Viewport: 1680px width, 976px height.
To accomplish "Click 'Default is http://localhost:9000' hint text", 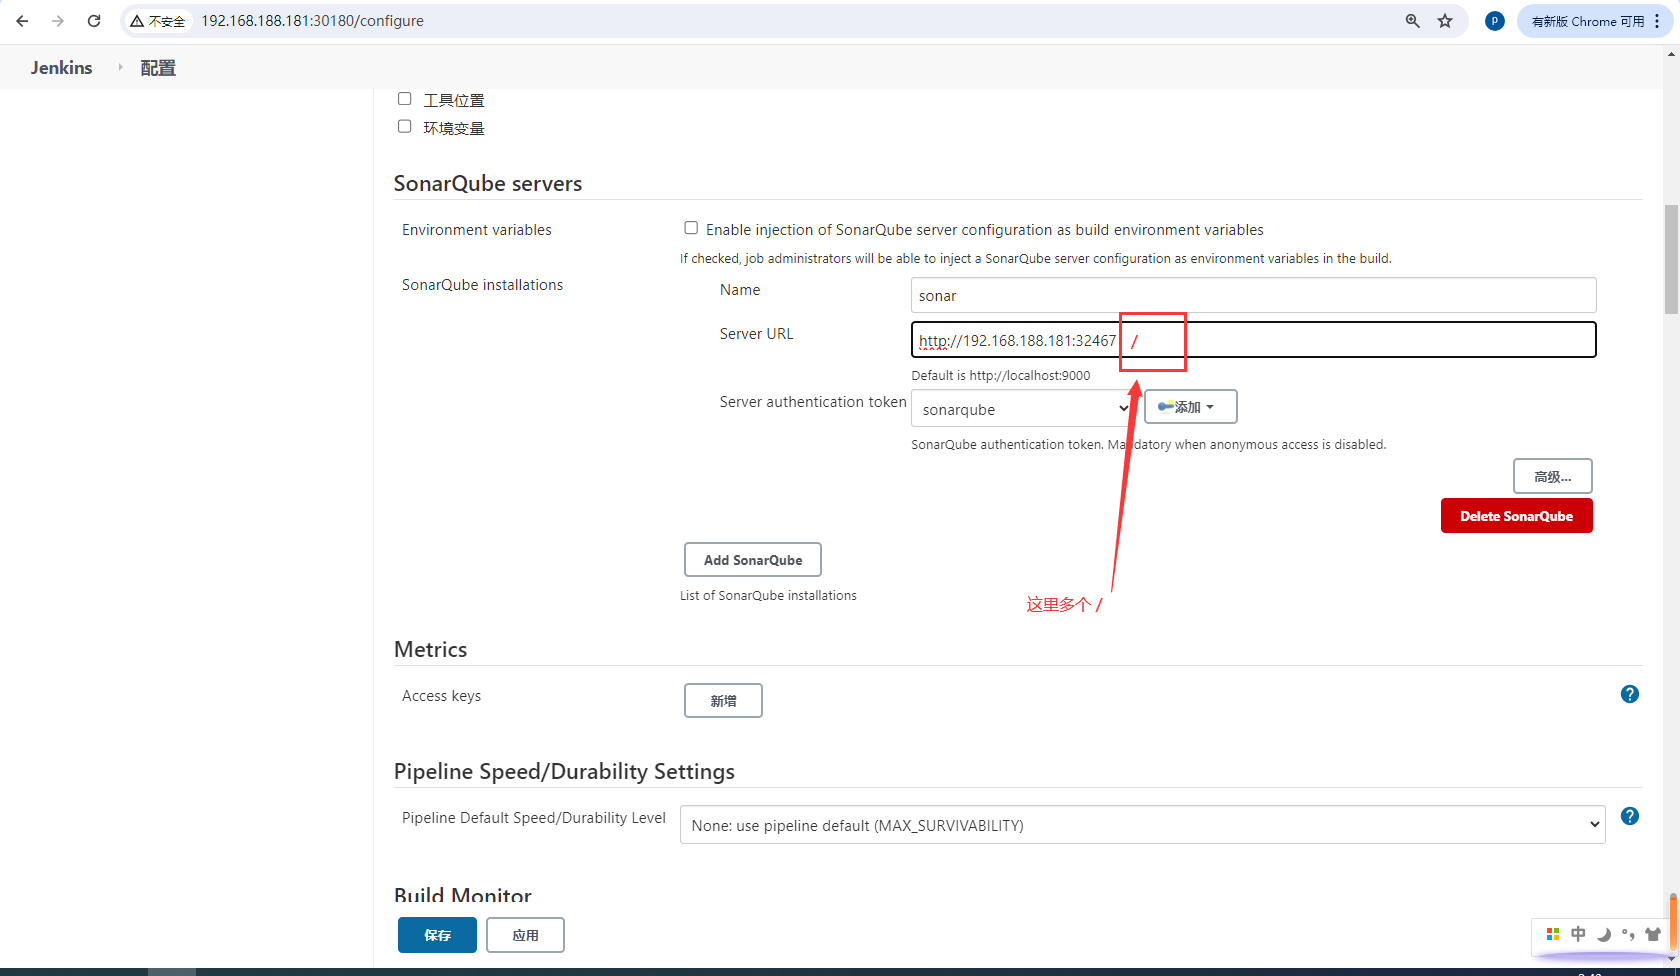I will tap(1001, 375).
